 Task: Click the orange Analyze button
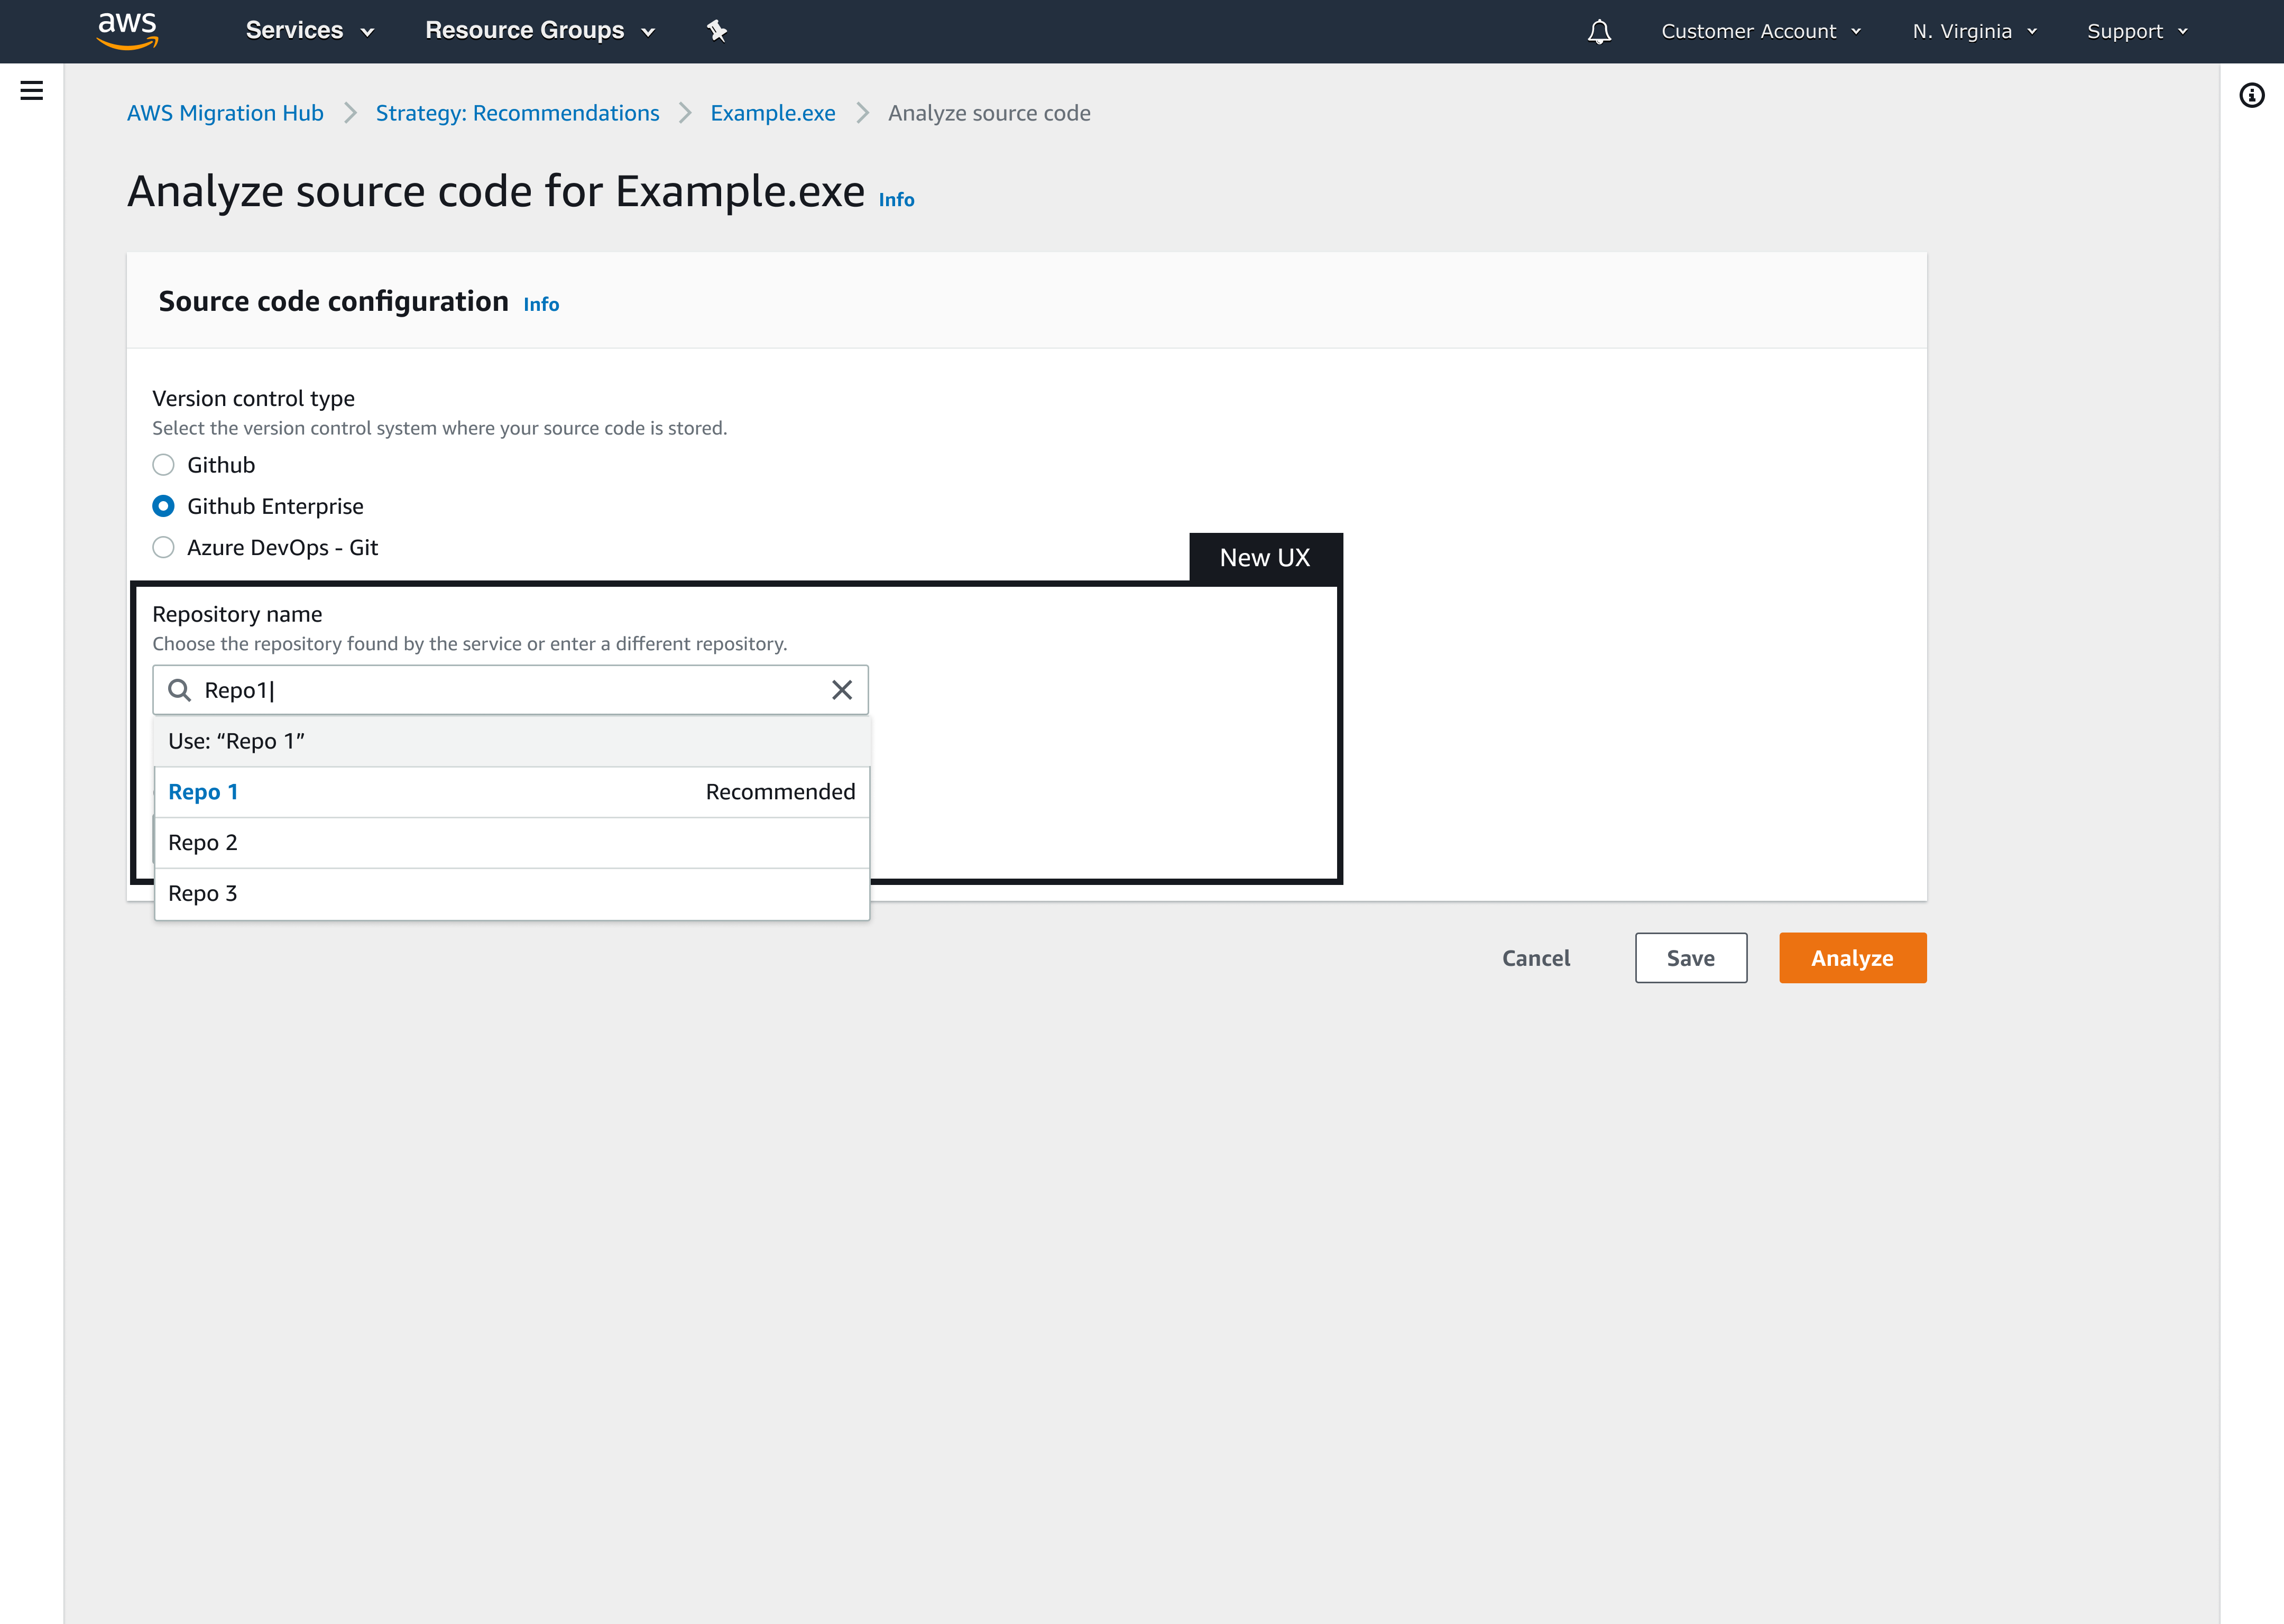(x=1851, y=958)
